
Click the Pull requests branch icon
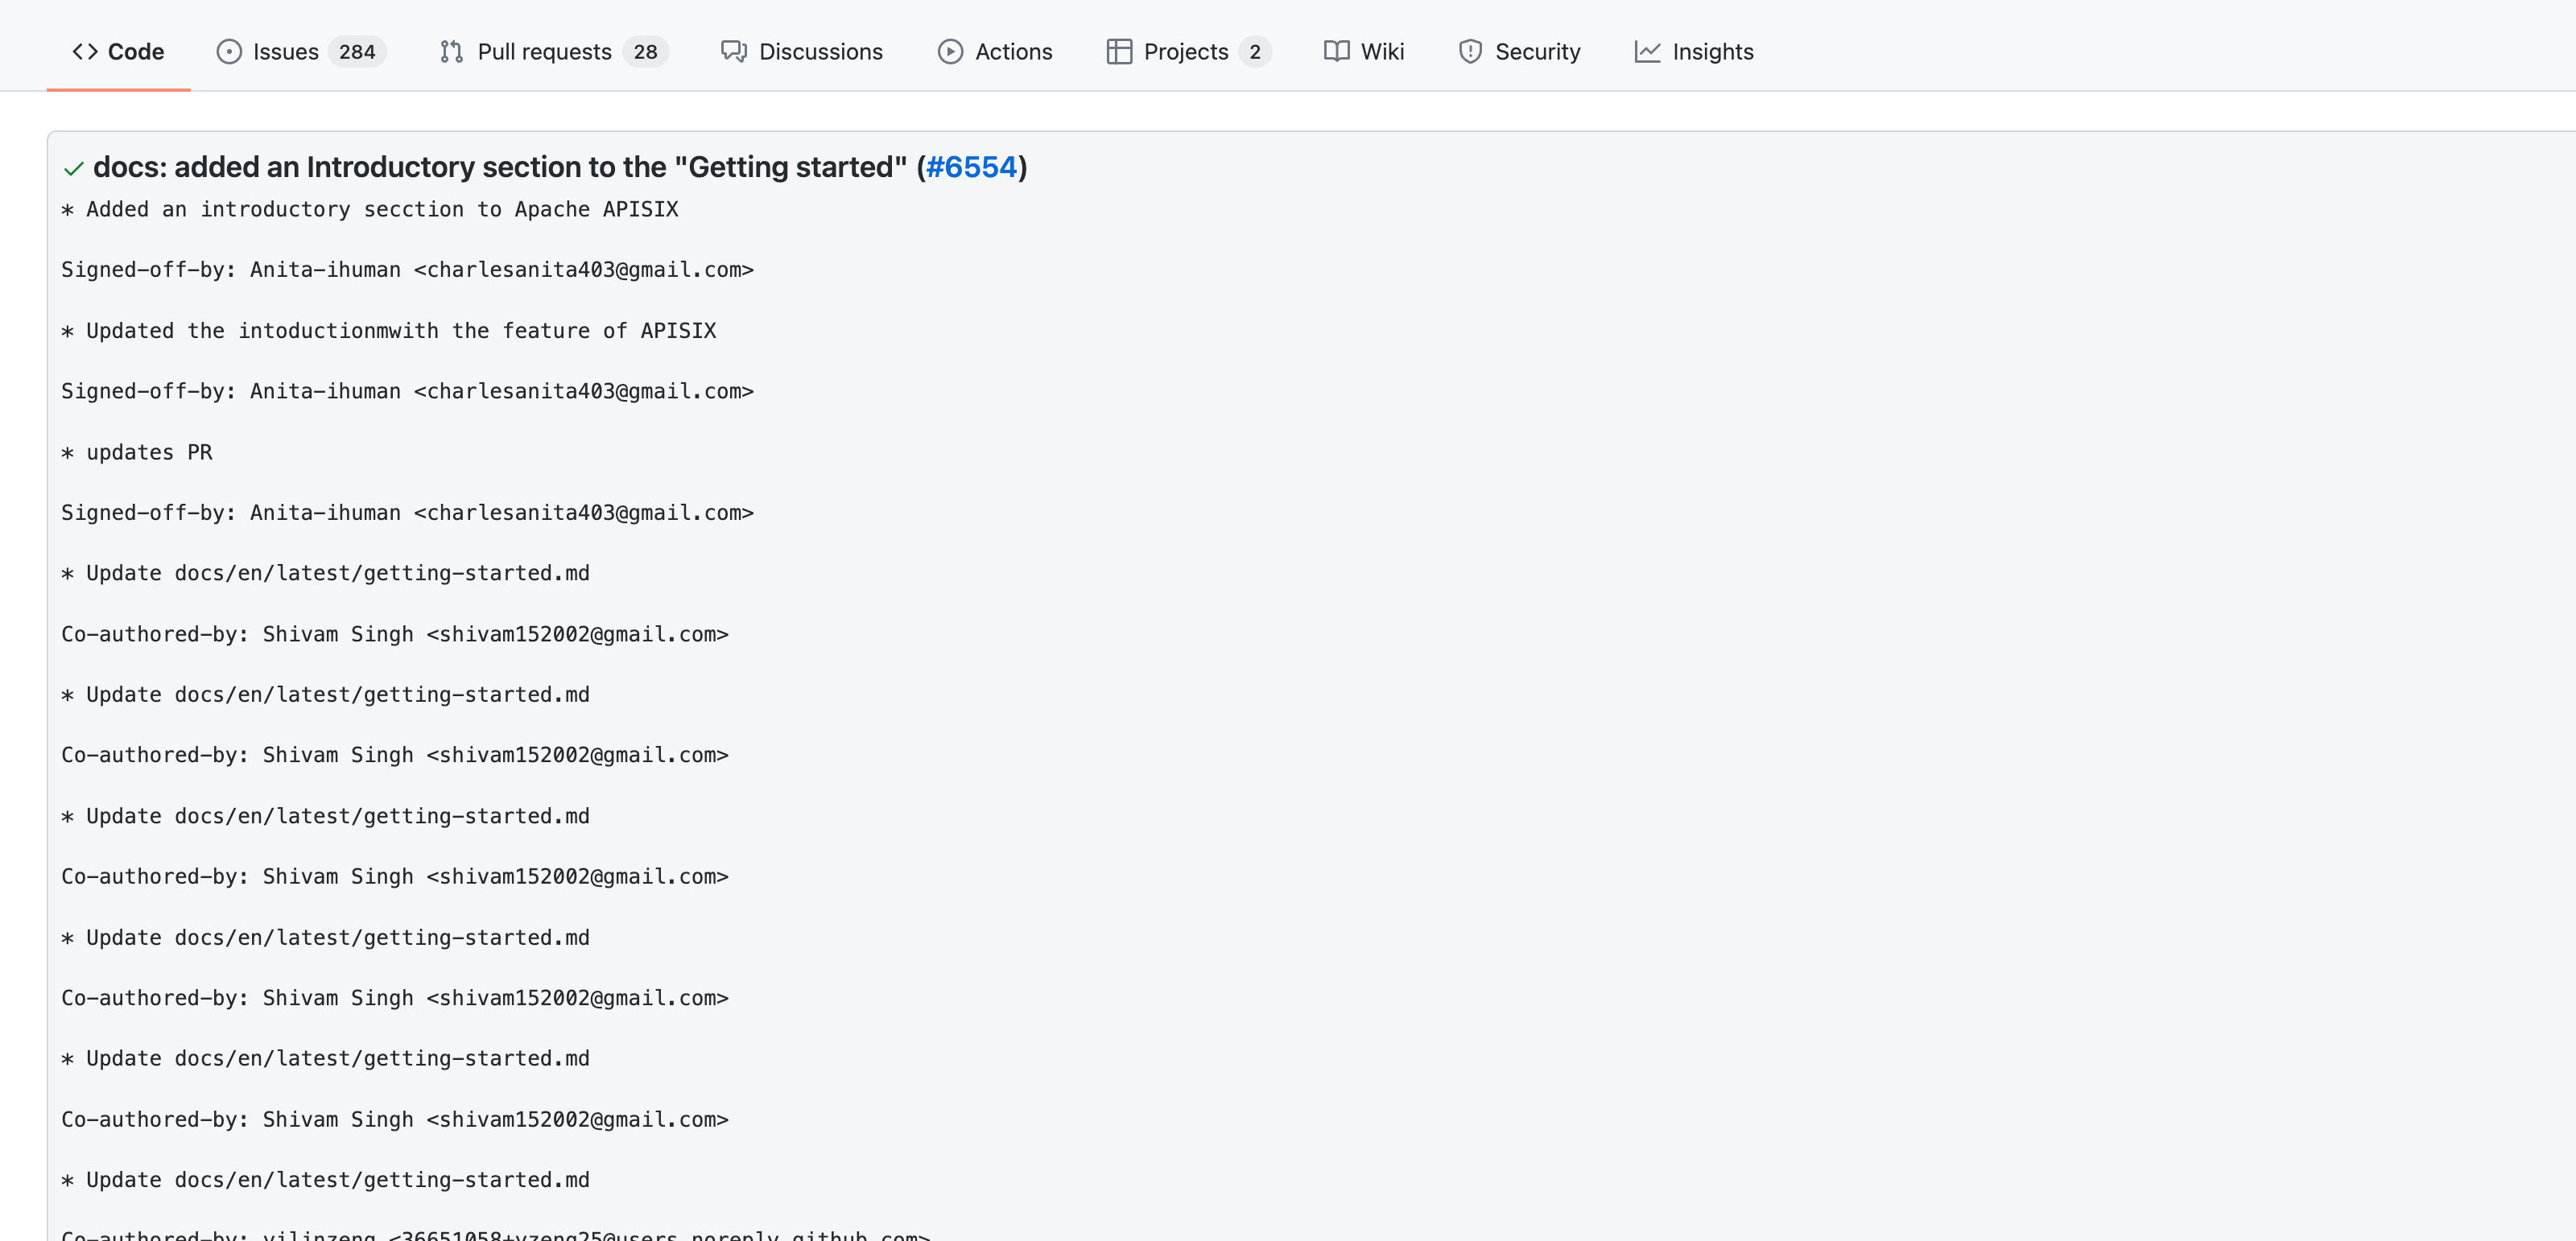coord(451,52)
